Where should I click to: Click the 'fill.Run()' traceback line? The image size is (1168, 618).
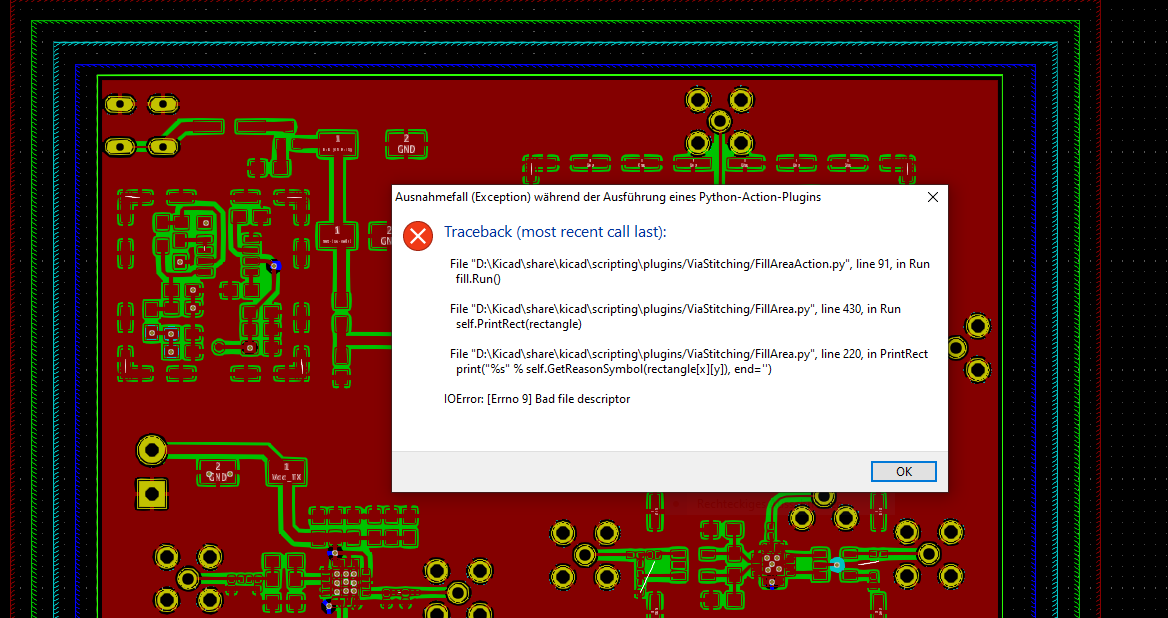click(478, 279)
